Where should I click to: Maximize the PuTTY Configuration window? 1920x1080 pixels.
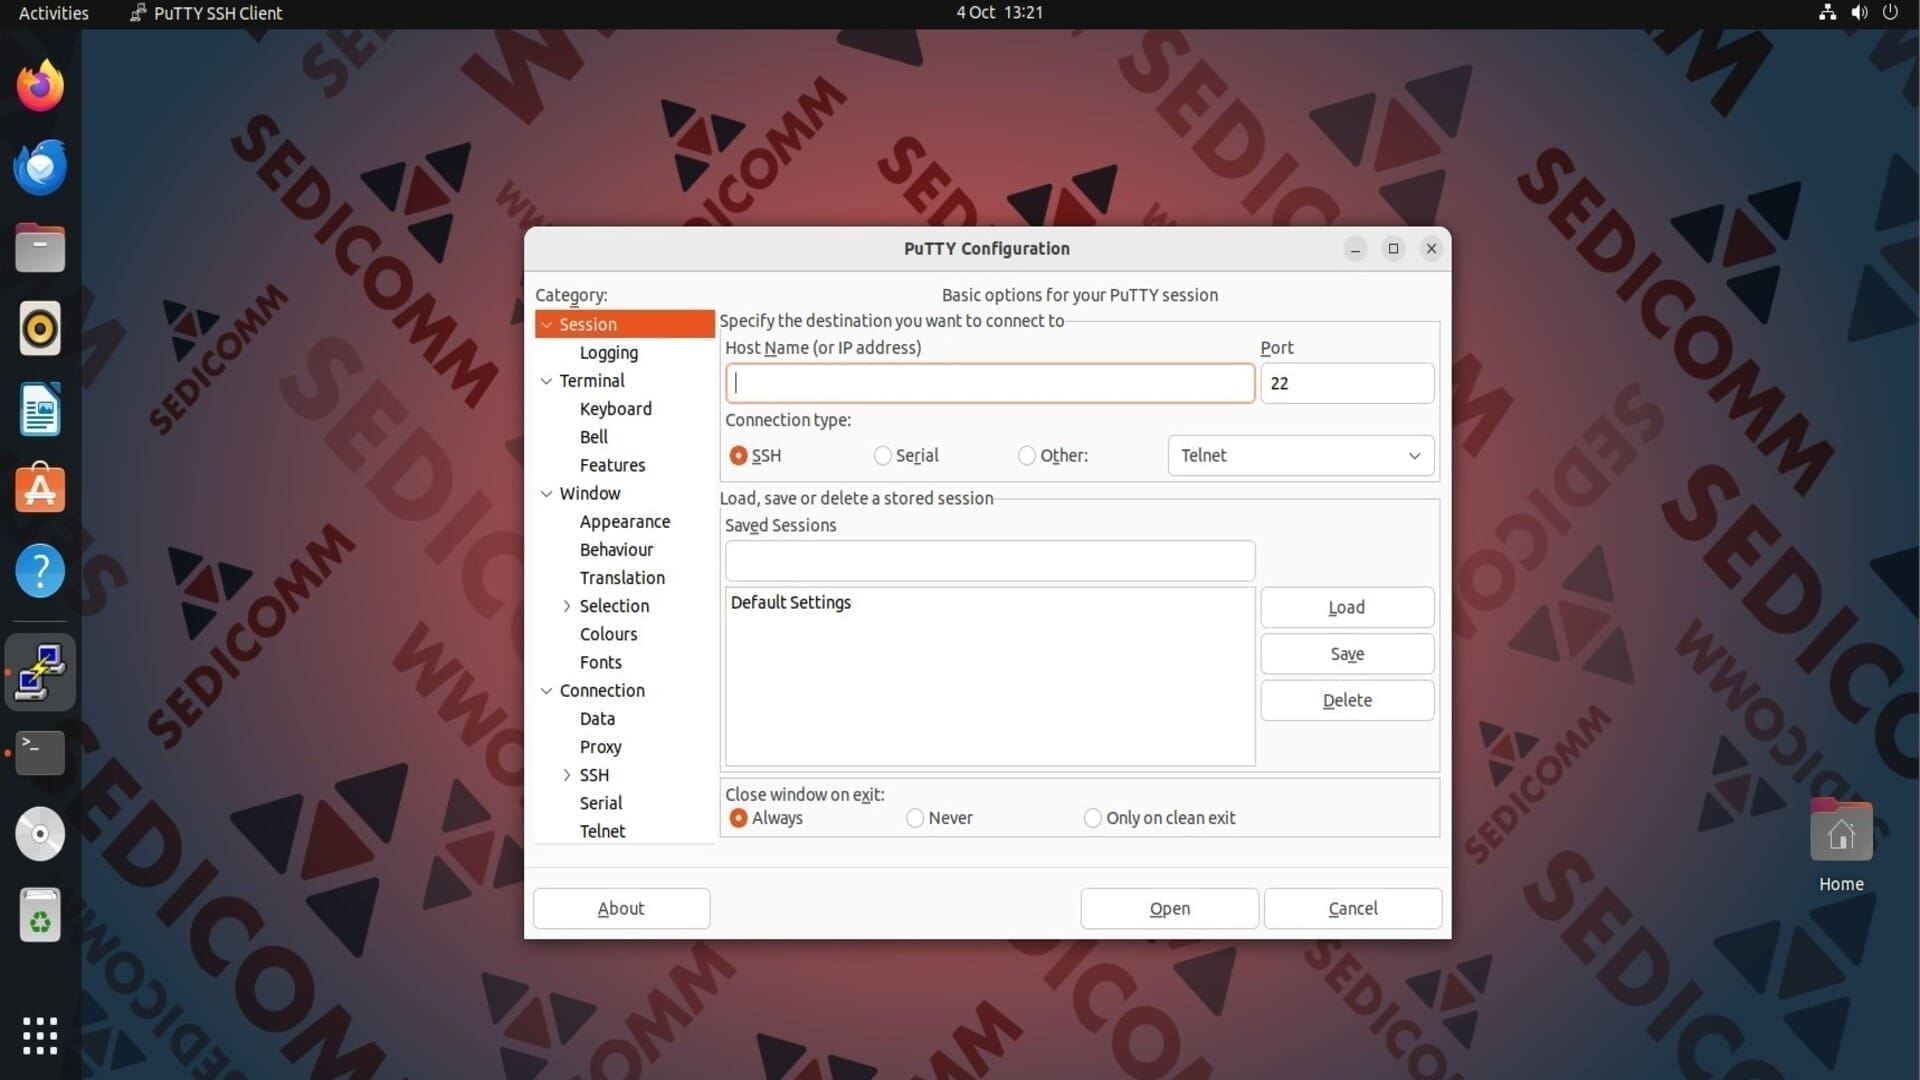1393,249
